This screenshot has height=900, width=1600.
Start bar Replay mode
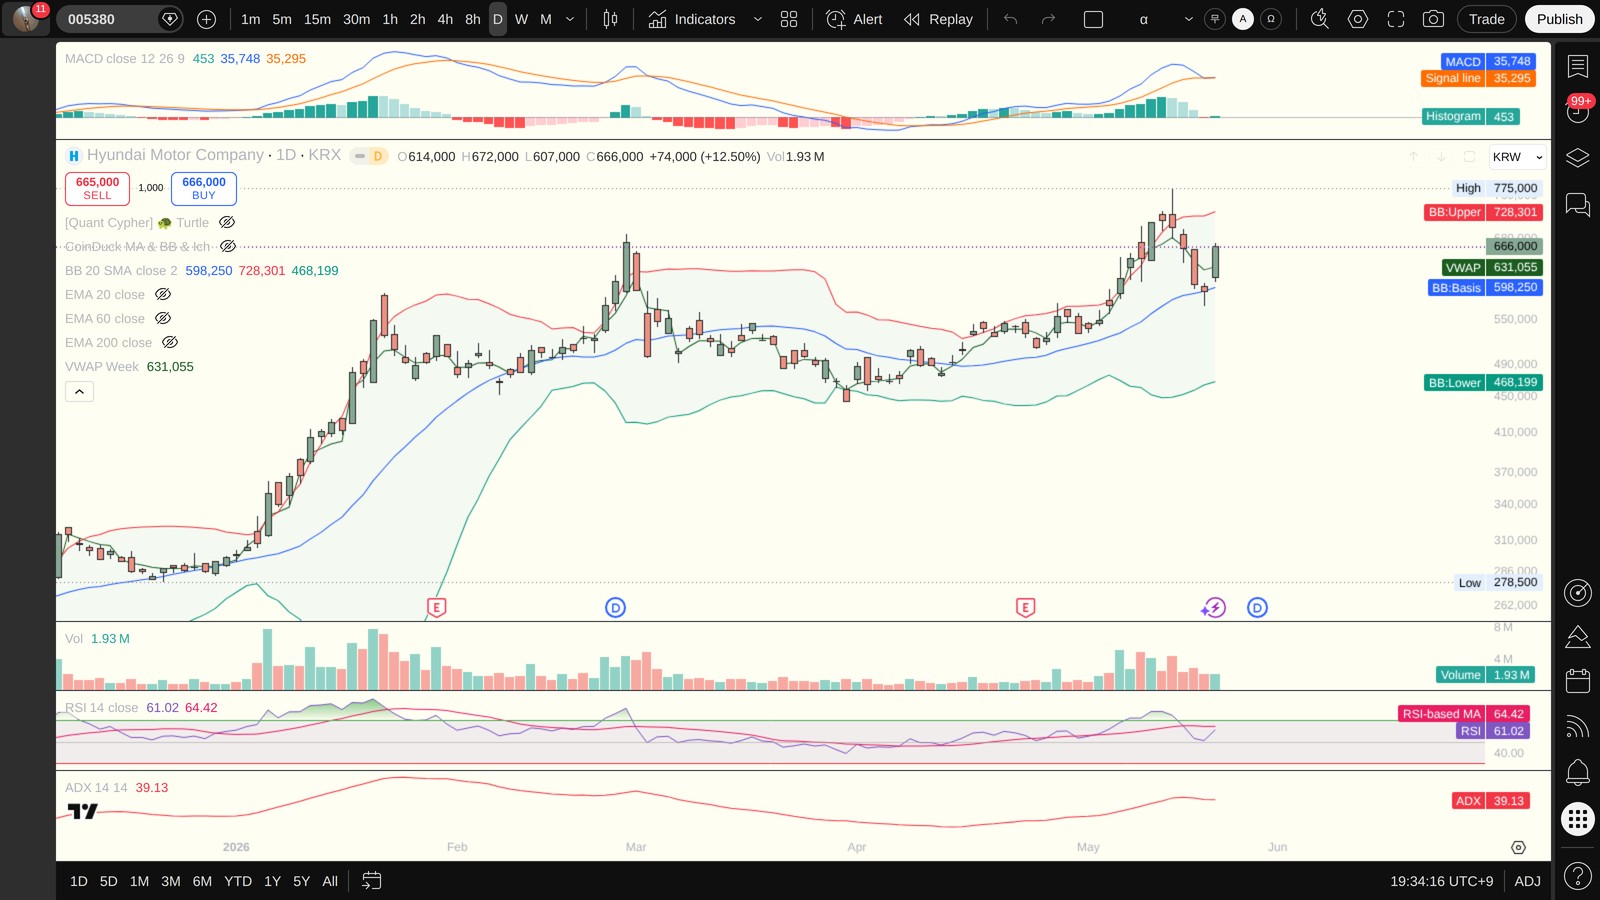[x=938, y=19]
